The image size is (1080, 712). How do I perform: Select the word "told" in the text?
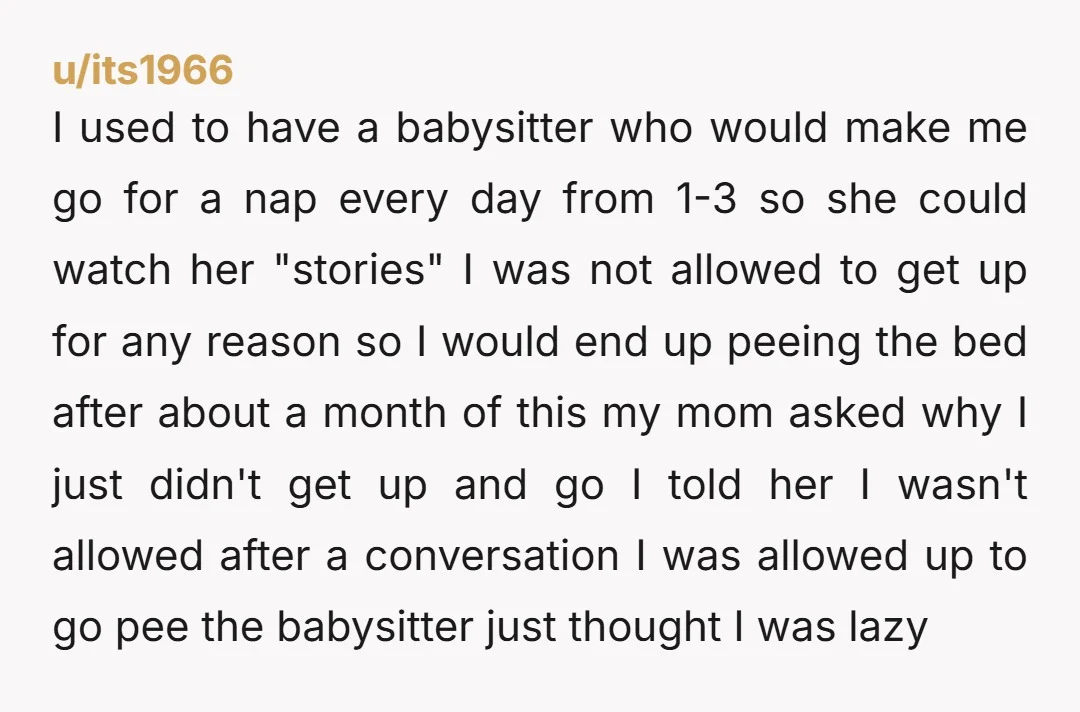point(704,484)
